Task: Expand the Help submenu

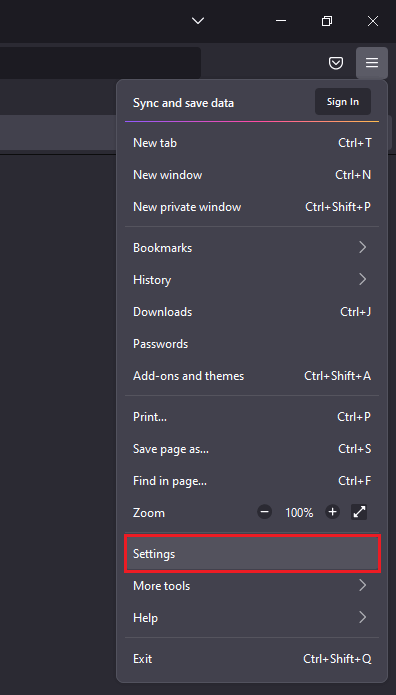Action: [252, 617]
